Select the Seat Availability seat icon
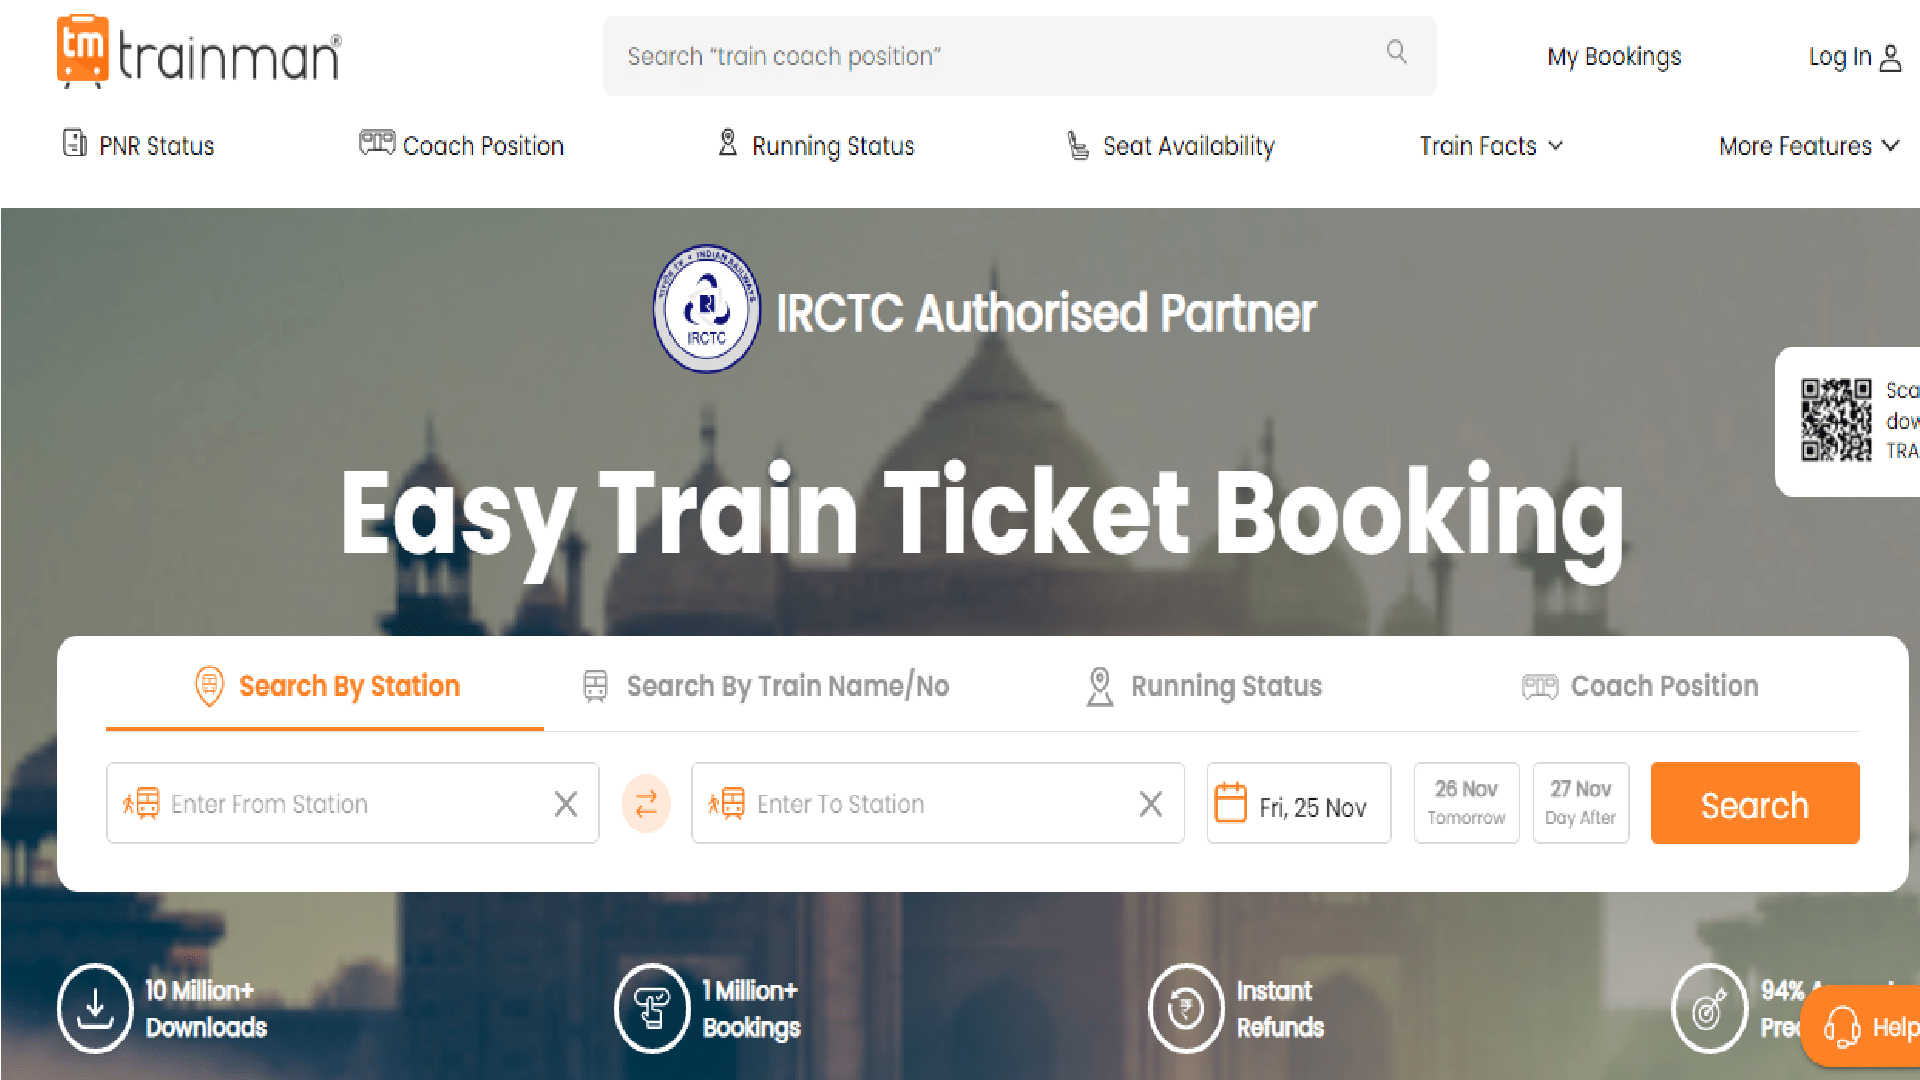This screenshot has width=1920, height=1080. click(x=1078, y=145)
